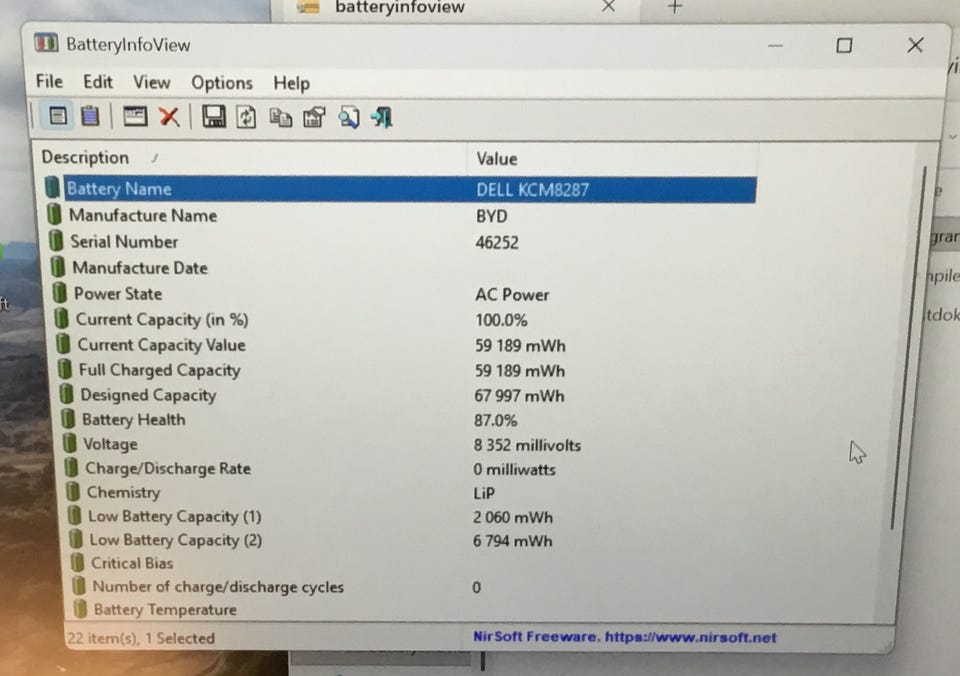Open a new browser tab with plus button

(675, 7)
